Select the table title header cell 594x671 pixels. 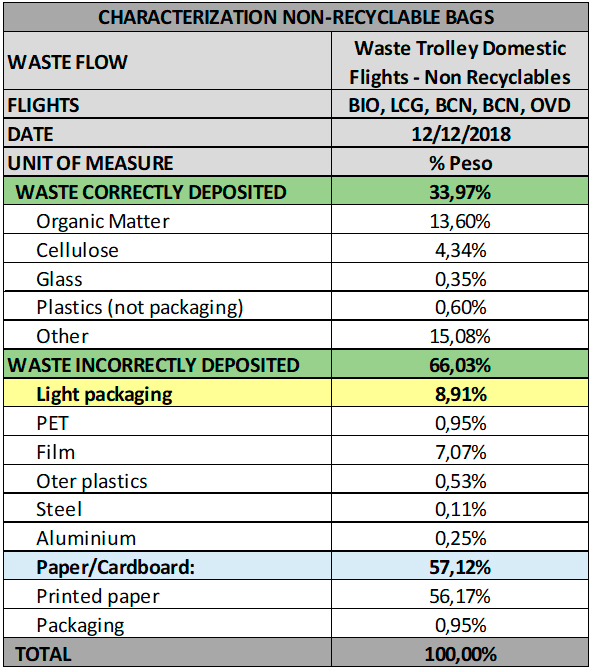[x=296, y=18]
